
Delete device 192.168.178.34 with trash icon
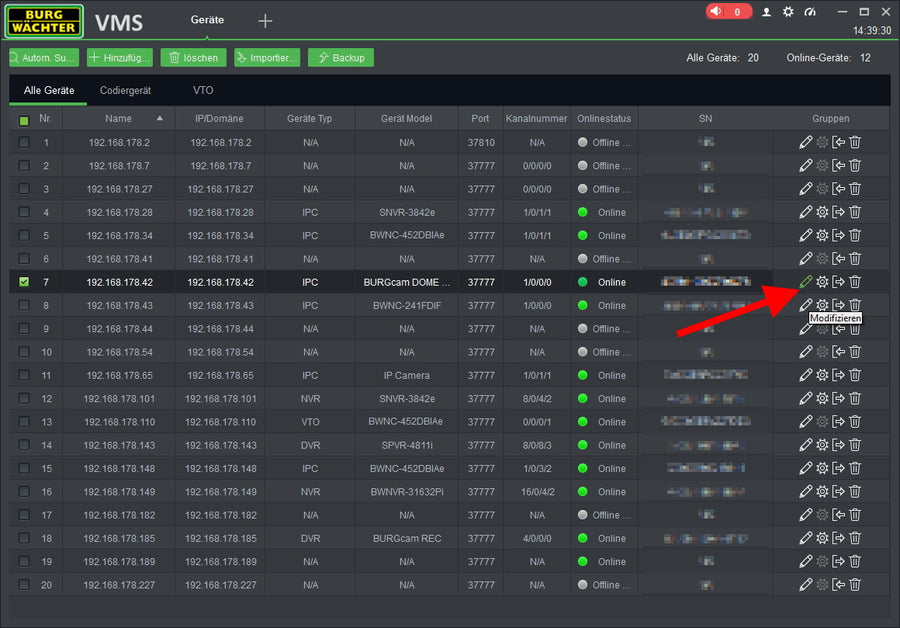(855, 235)
